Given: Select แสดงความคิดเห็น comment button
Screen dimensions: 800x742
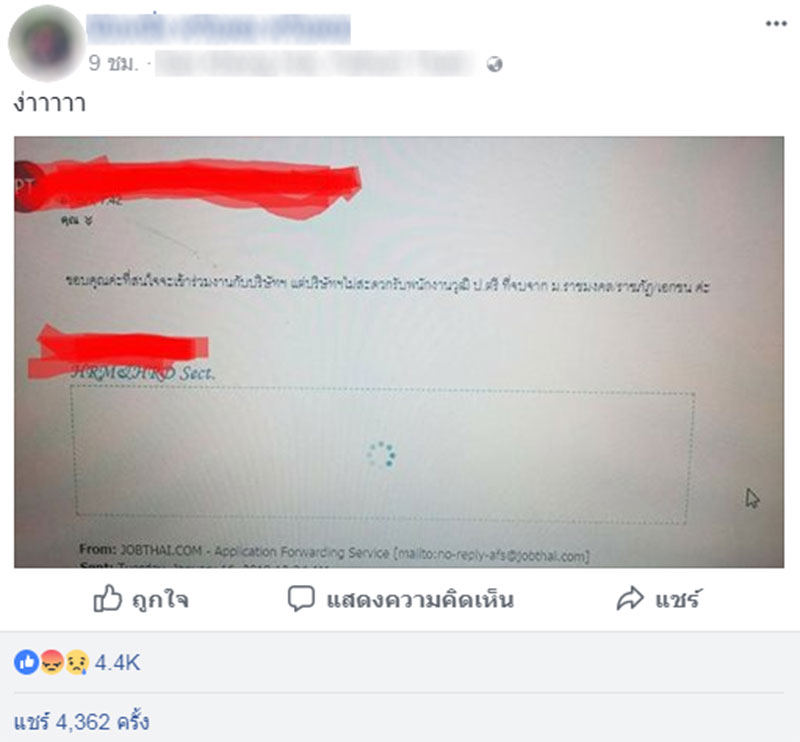Looking at the screenshot, I should pyautogui.click(x=401, y=599).
